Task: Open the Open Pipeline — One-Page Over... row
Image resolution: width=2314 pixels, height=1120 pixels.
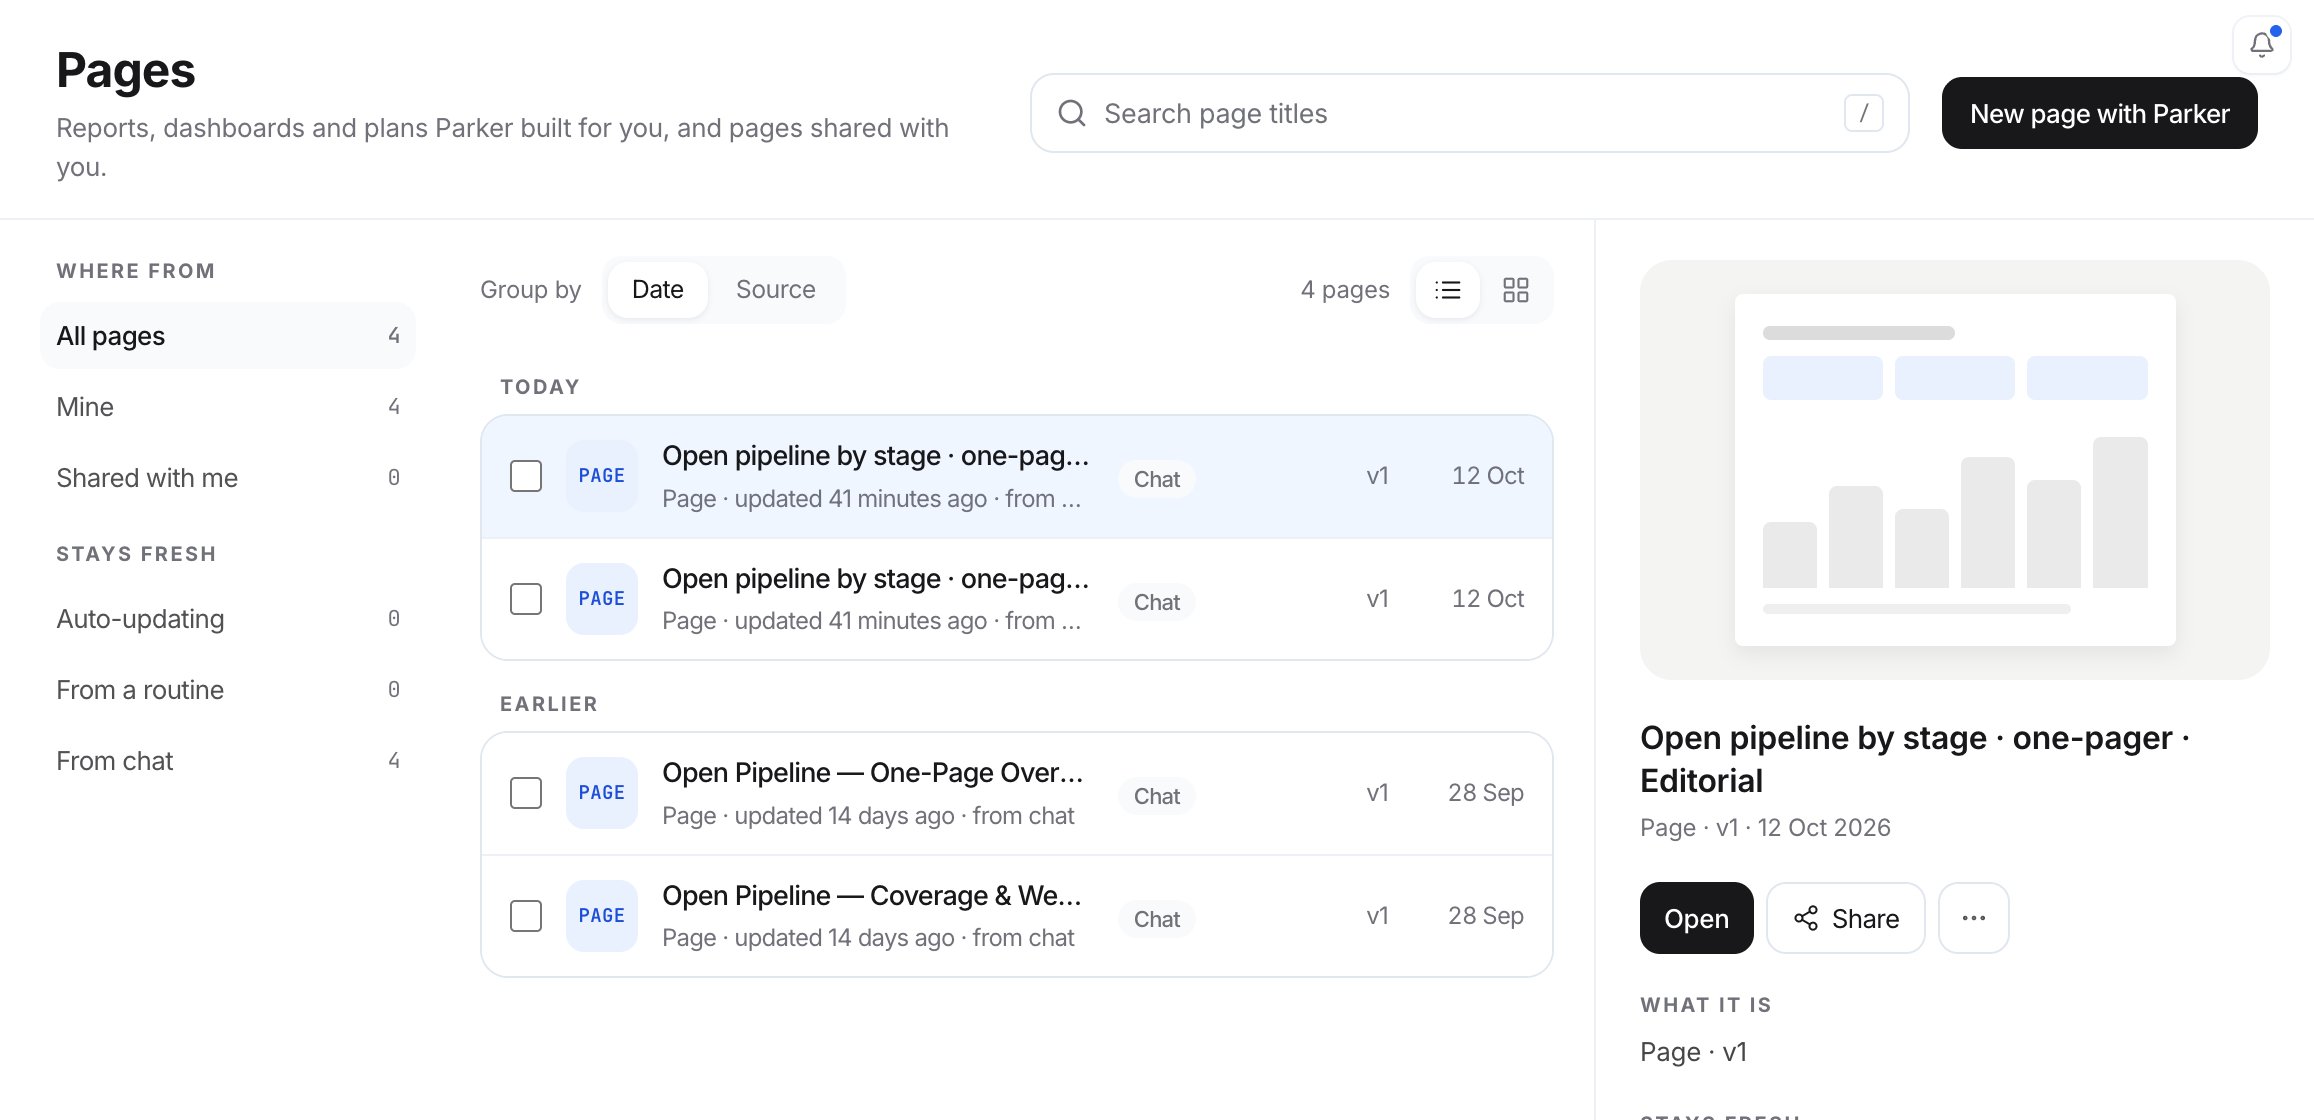Action: click(x=1016, y=793)
